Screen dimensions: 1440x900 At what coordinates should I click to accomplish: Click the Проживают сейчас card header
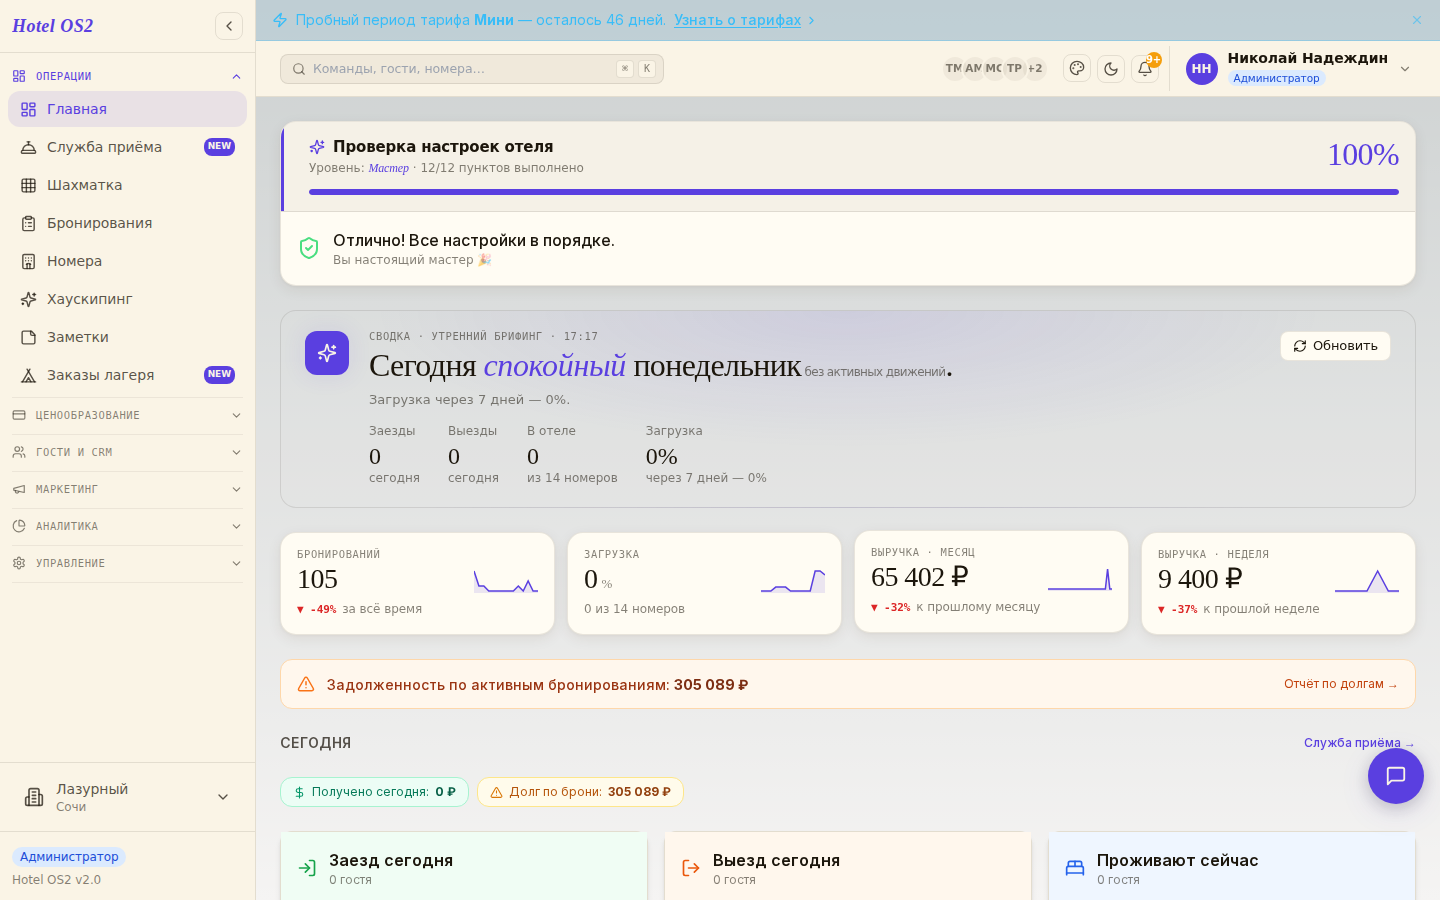click(x=1232, y=867)
